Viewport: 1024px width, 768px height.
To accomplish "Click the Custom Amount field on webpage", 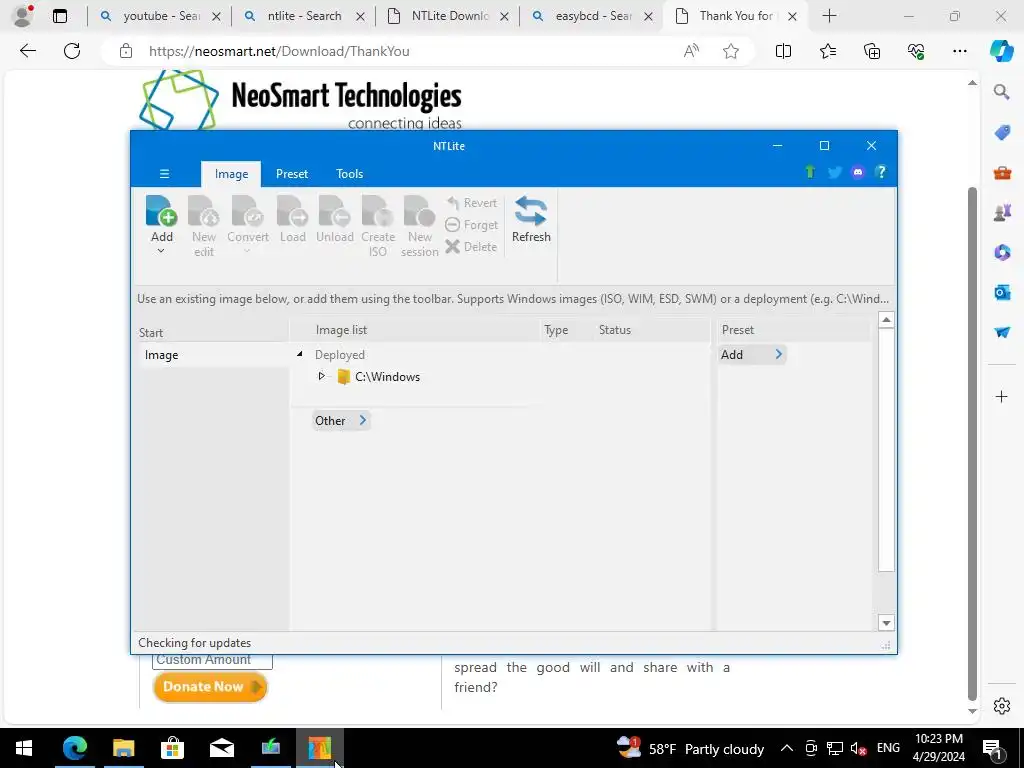I will (x=212, y=660).
